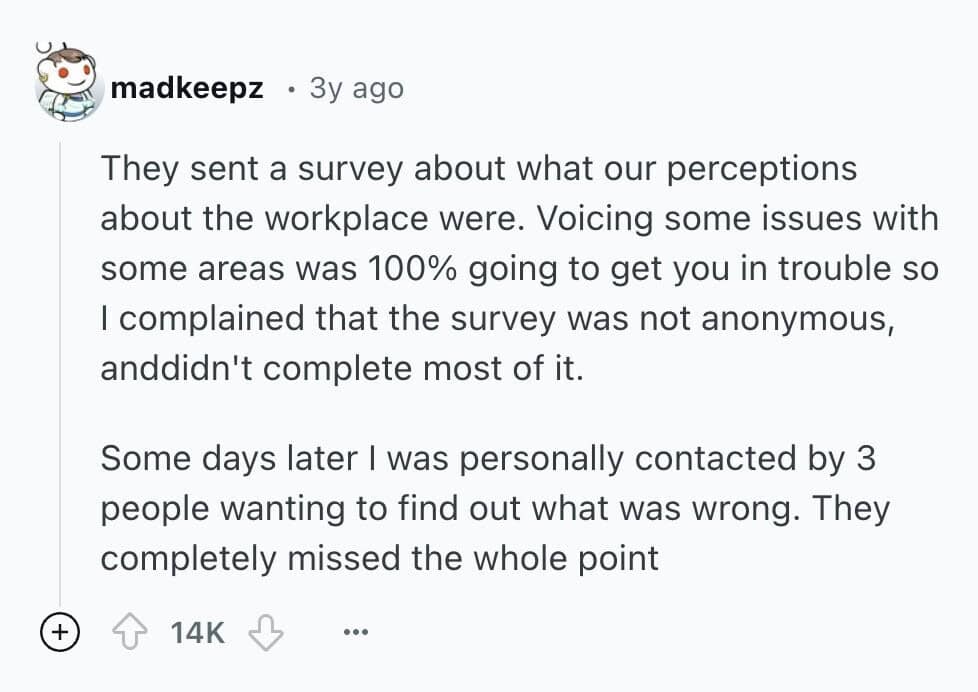Open the madkeepz avatar image
The width and height of the screenshot is (978, 692).
(68, 86)
